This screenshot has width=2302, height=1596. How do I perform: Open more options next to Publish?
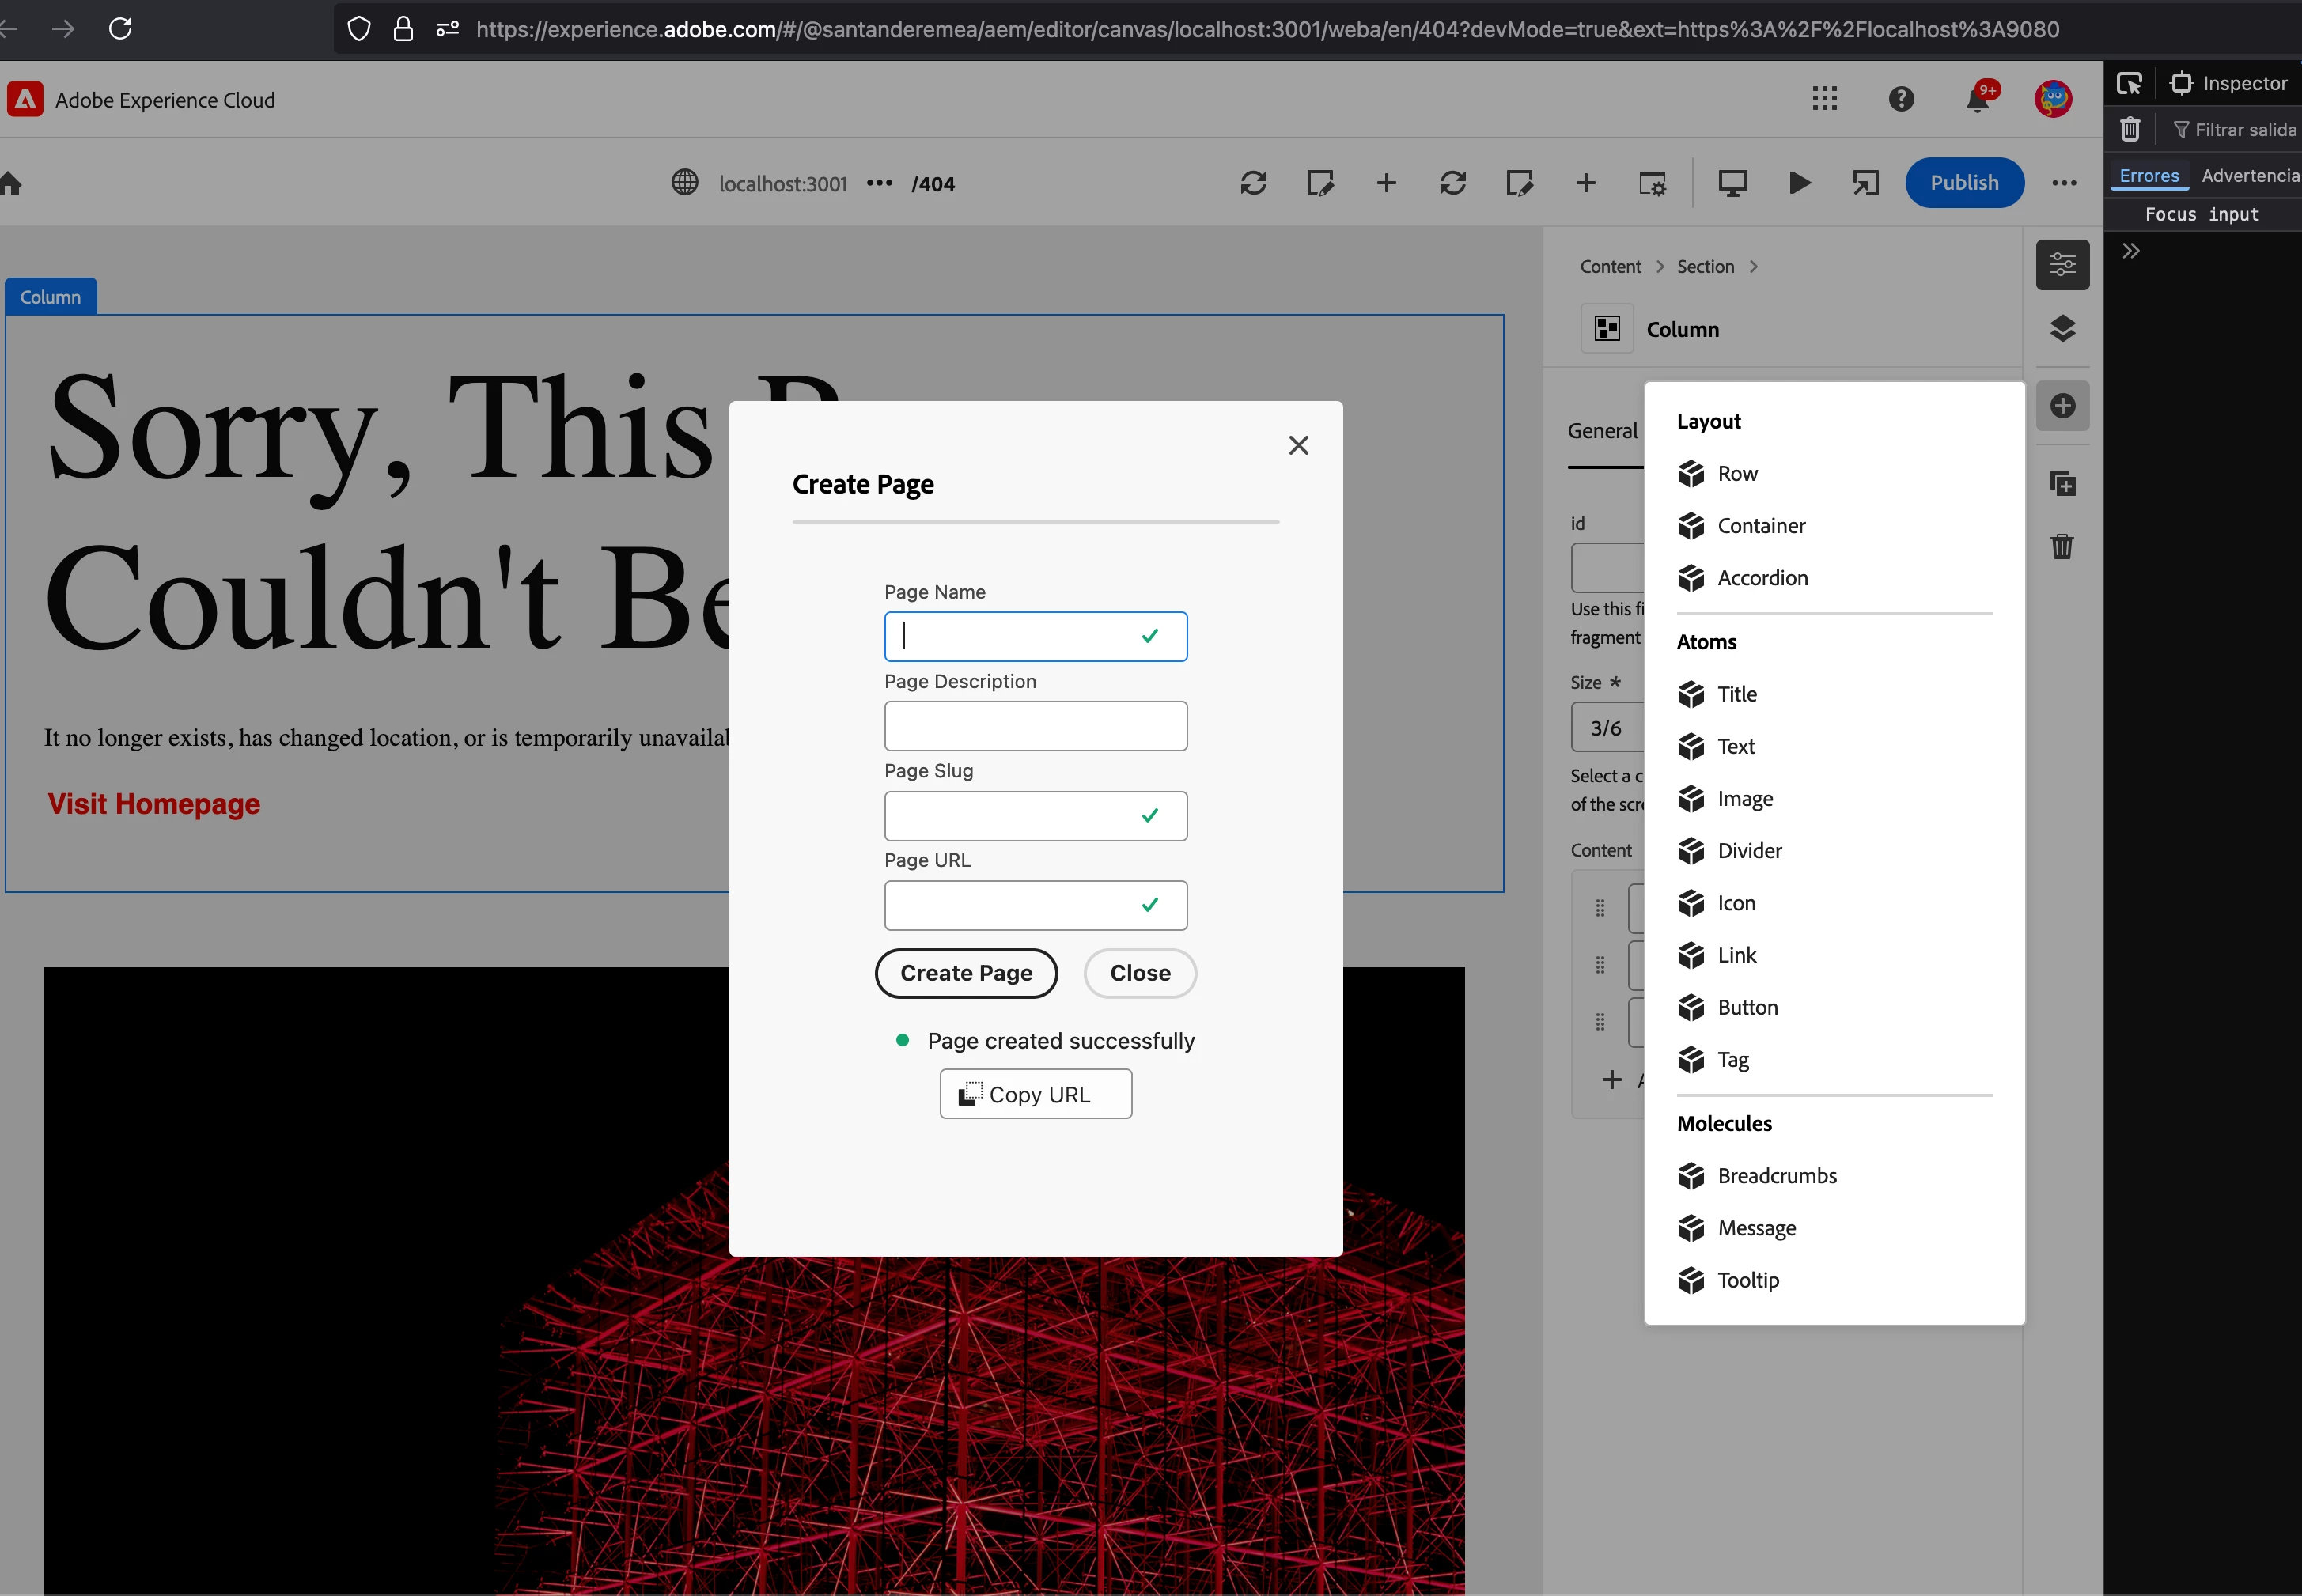tap(2064, 183)
